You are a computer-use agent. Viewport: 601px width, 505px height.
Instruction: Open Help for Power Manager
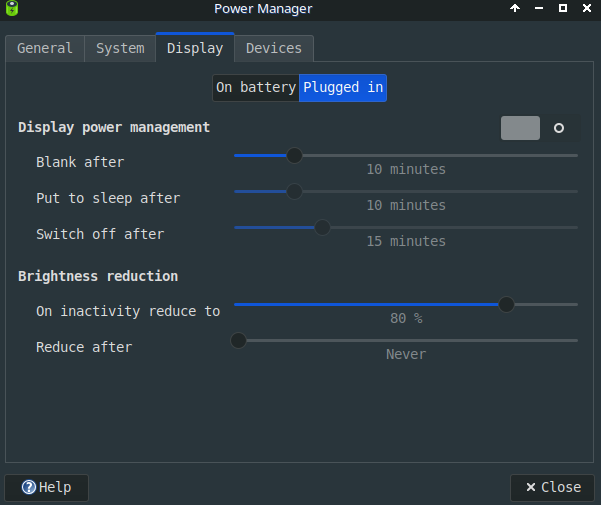(x=46, y=487)
